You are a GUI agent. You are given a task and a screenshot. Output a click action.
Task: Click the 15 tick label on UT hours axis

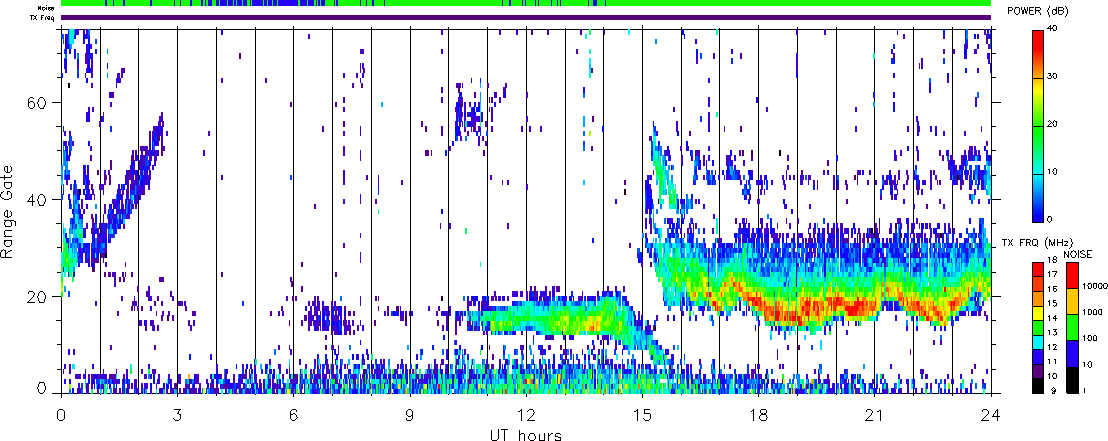pyautogui.click(x=642, y=416)
